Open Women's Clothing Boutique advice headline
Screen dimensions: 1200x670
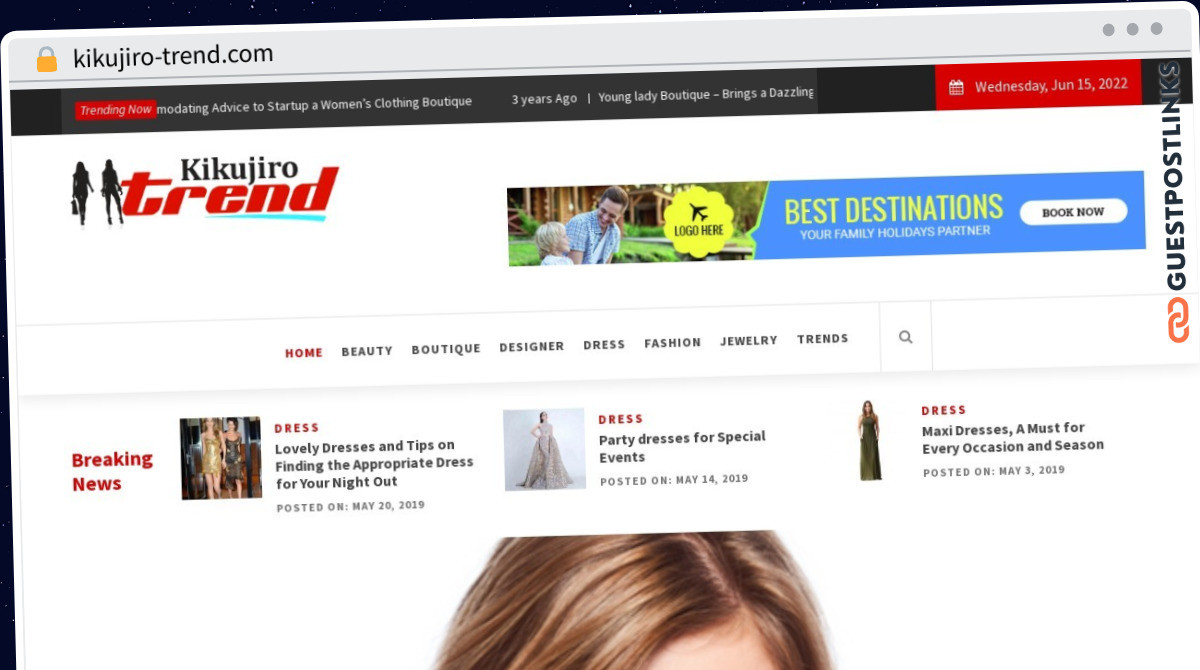click(314, 103)
